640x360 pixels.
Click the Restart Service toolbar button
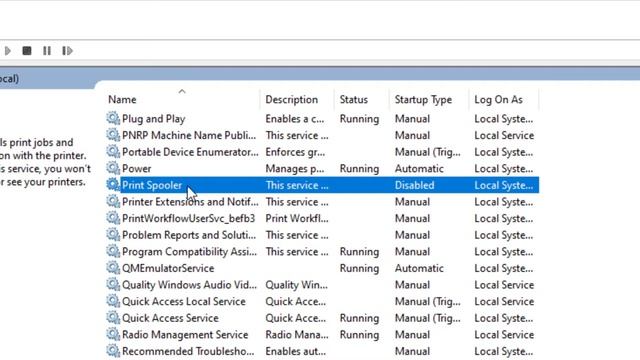pyautogui.click(x=67, y=51)
